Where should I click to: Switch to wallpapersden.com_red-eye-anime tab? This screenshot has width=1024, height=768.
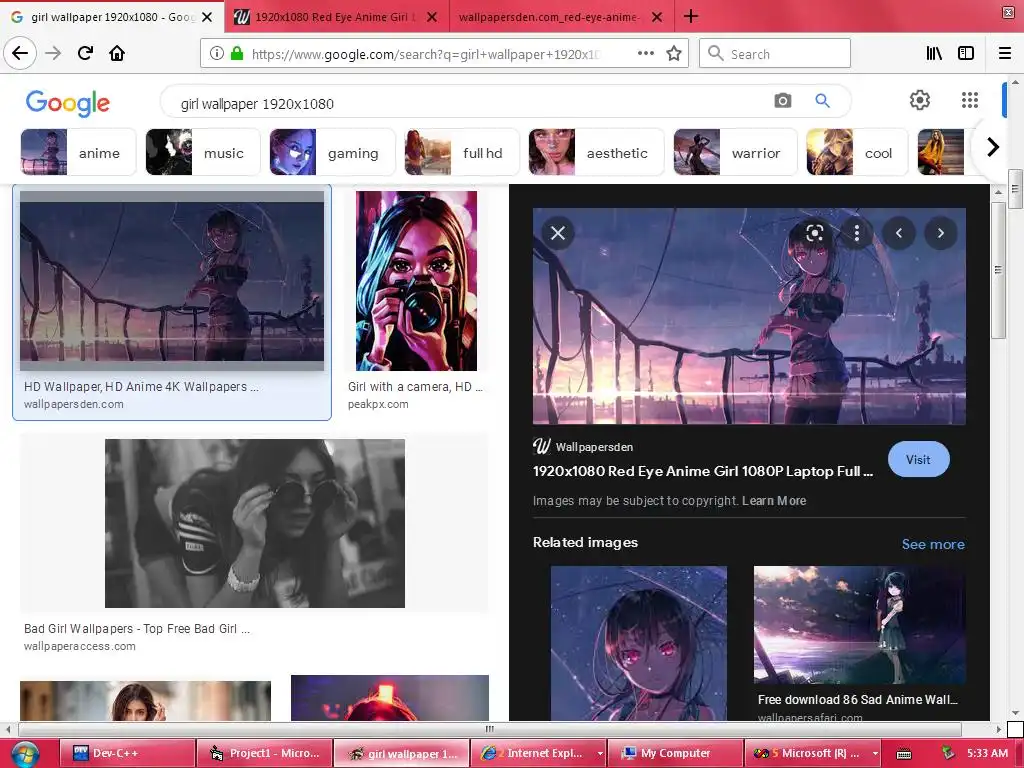550,17
